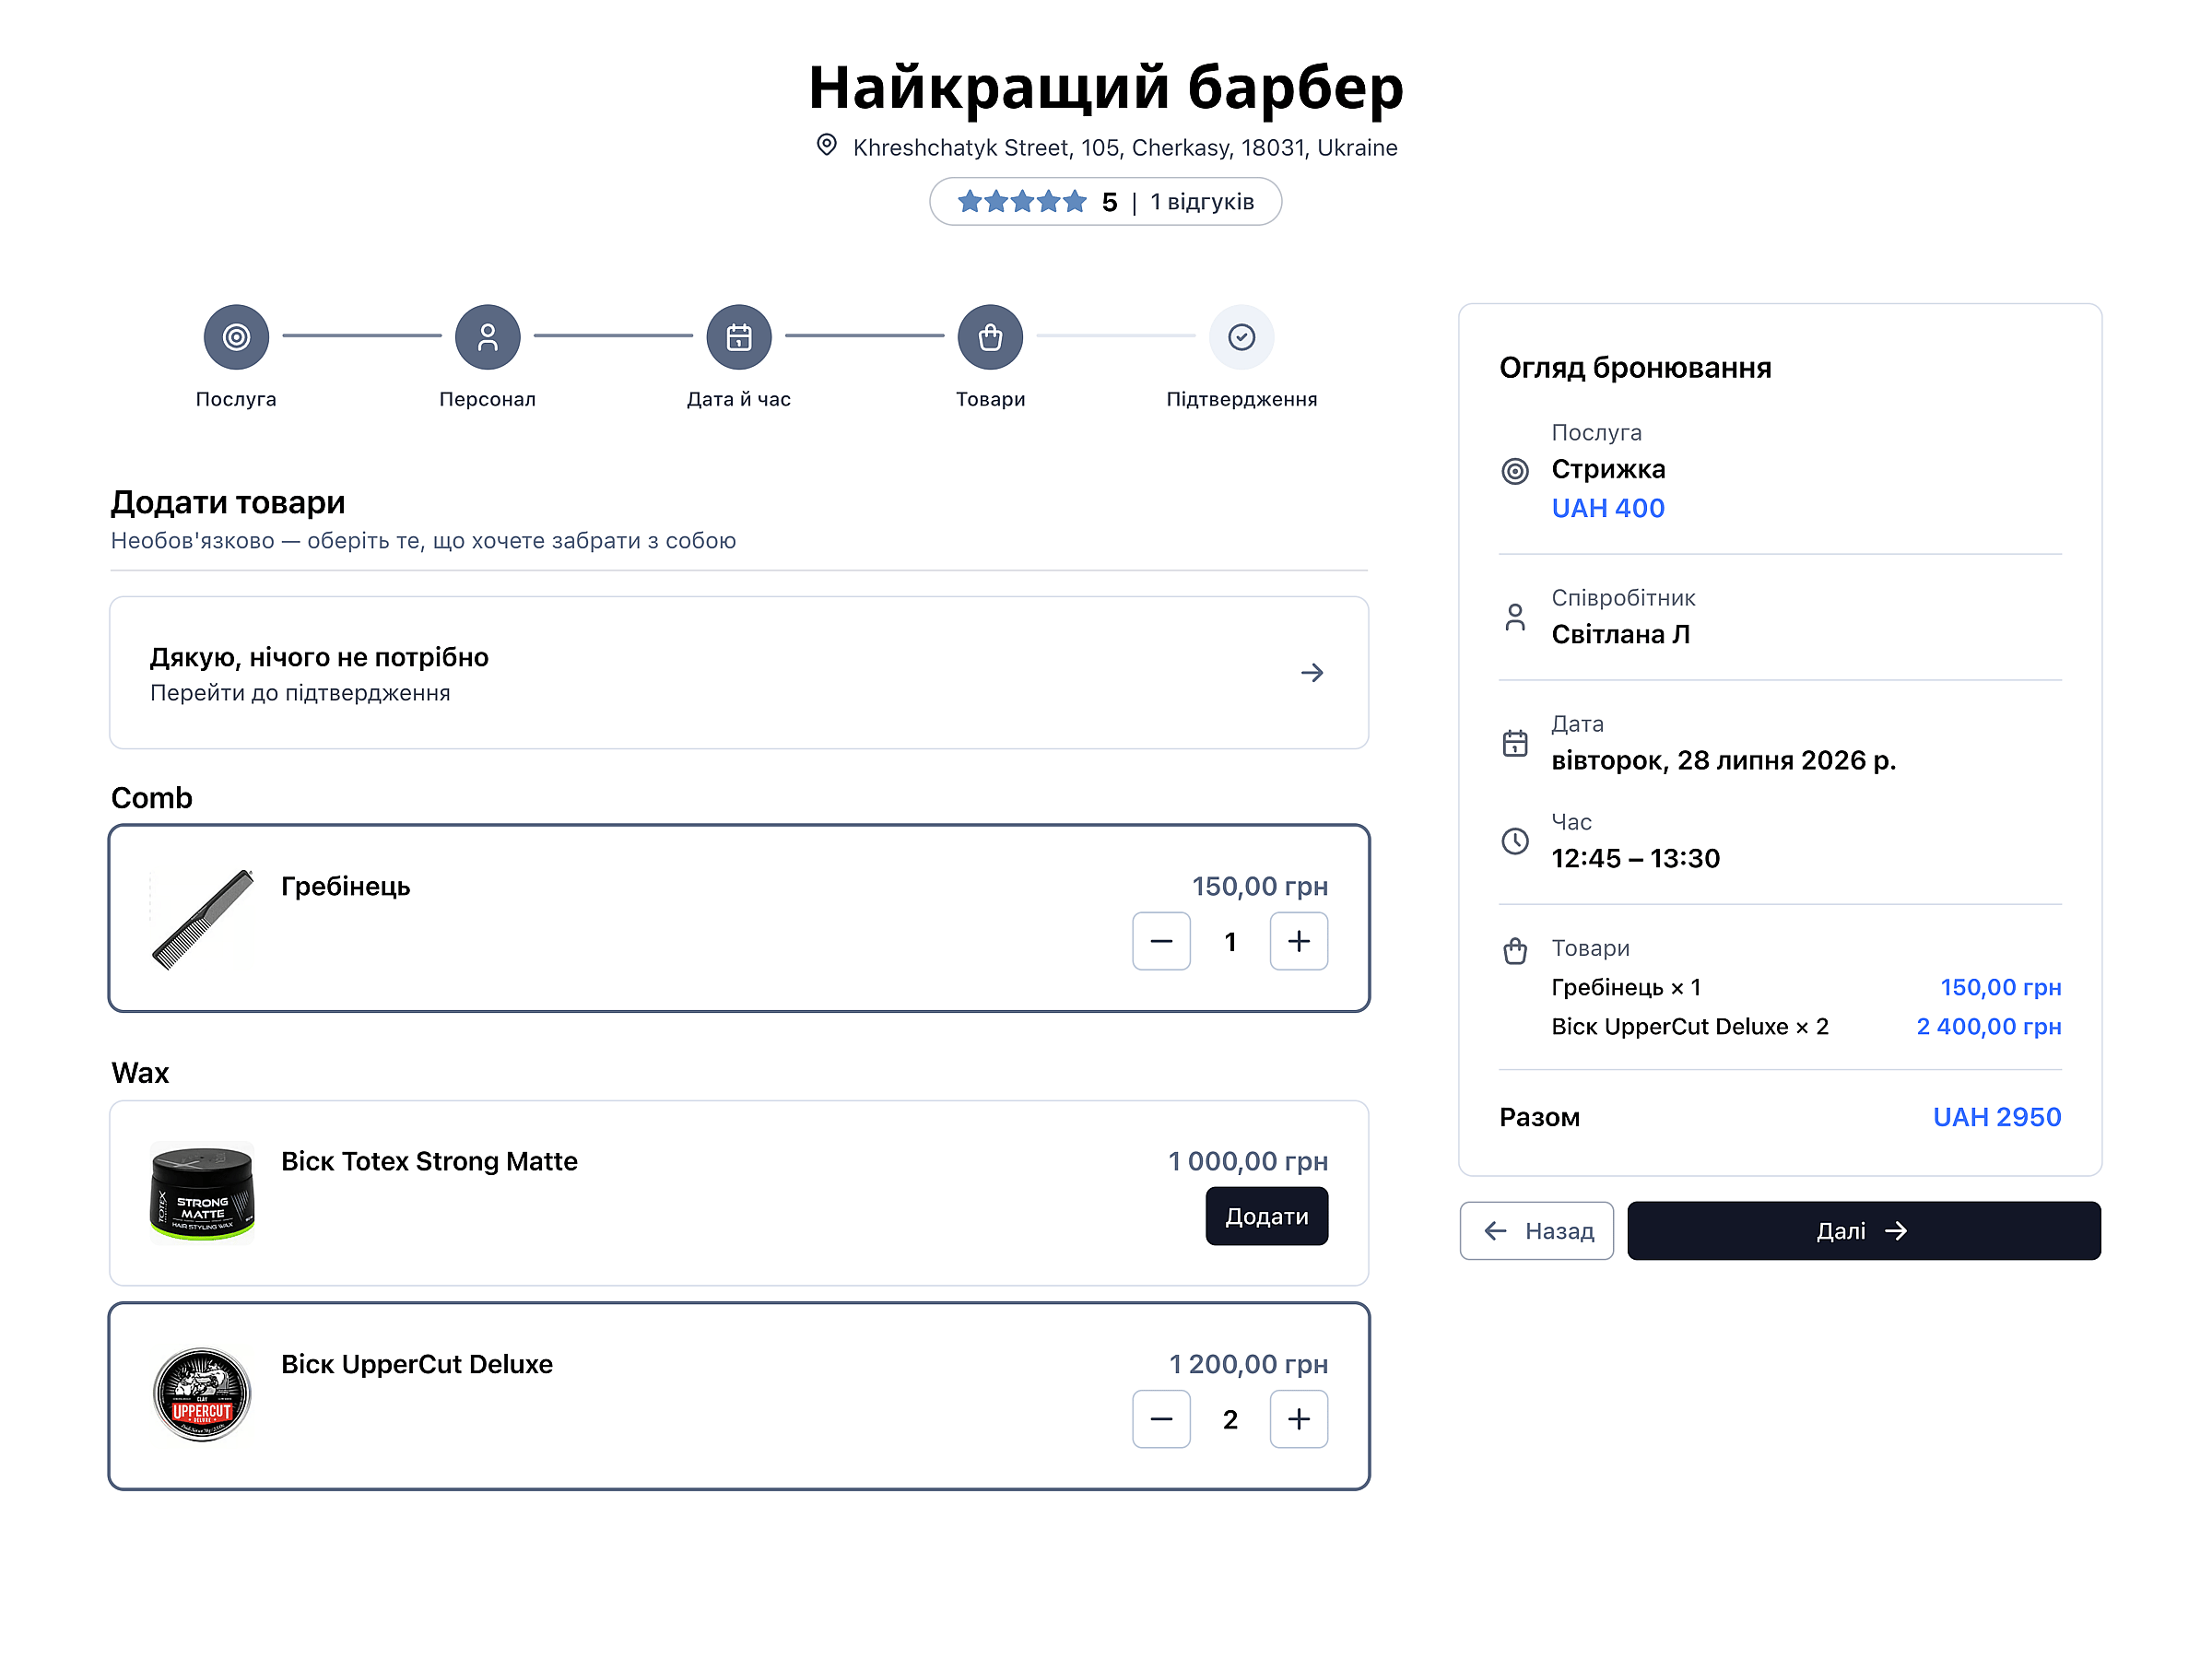Click the Товари step label
The width and height of the screenshot is (2212, 1658).
click(x=990, y=399)
